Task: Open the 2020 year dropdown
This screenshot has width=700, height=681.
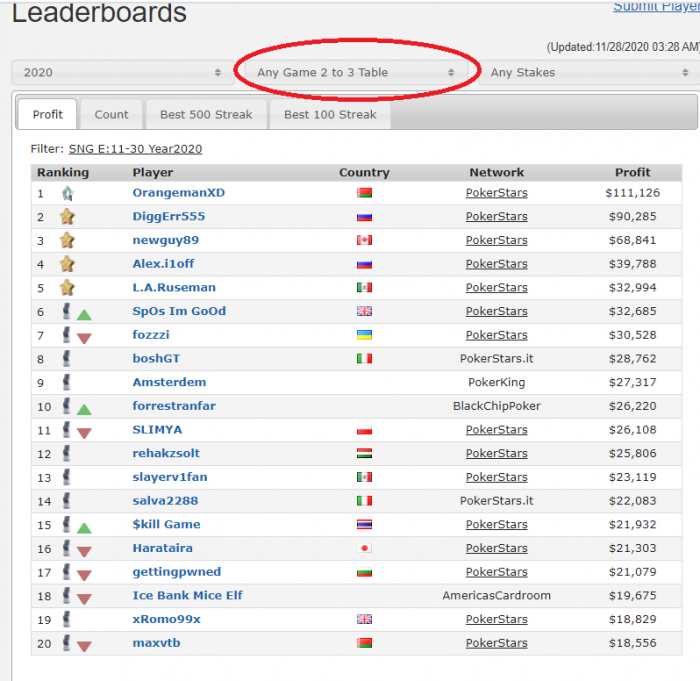Action: tap(123, 72)
